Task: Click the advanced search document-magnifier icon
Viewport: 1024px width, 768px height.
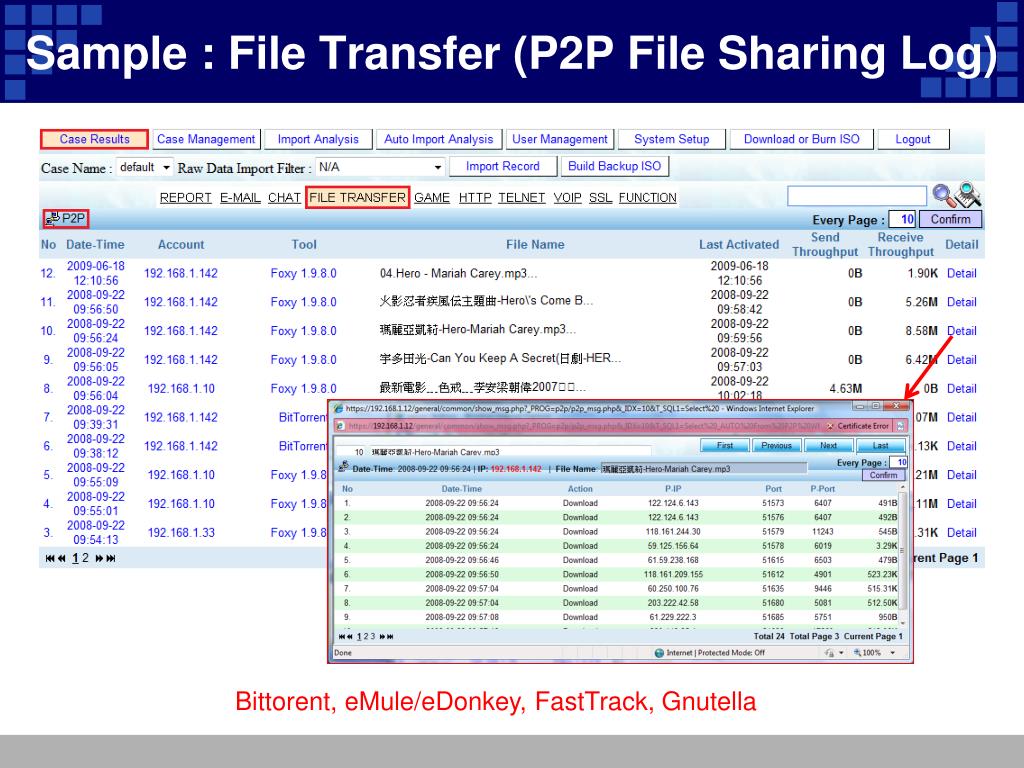Action: [x=968, y=195]
